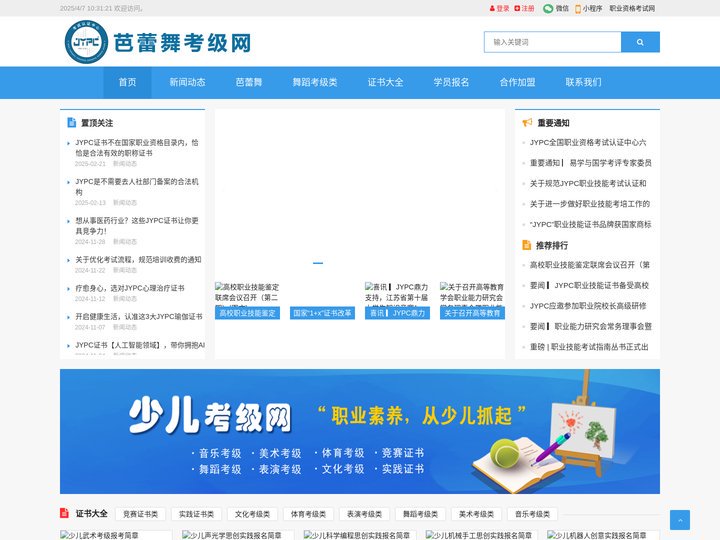The height and width of the screenshot is (540, 720).
Task: Open the 联系我们 navigation item
Action: click(583, 82)
